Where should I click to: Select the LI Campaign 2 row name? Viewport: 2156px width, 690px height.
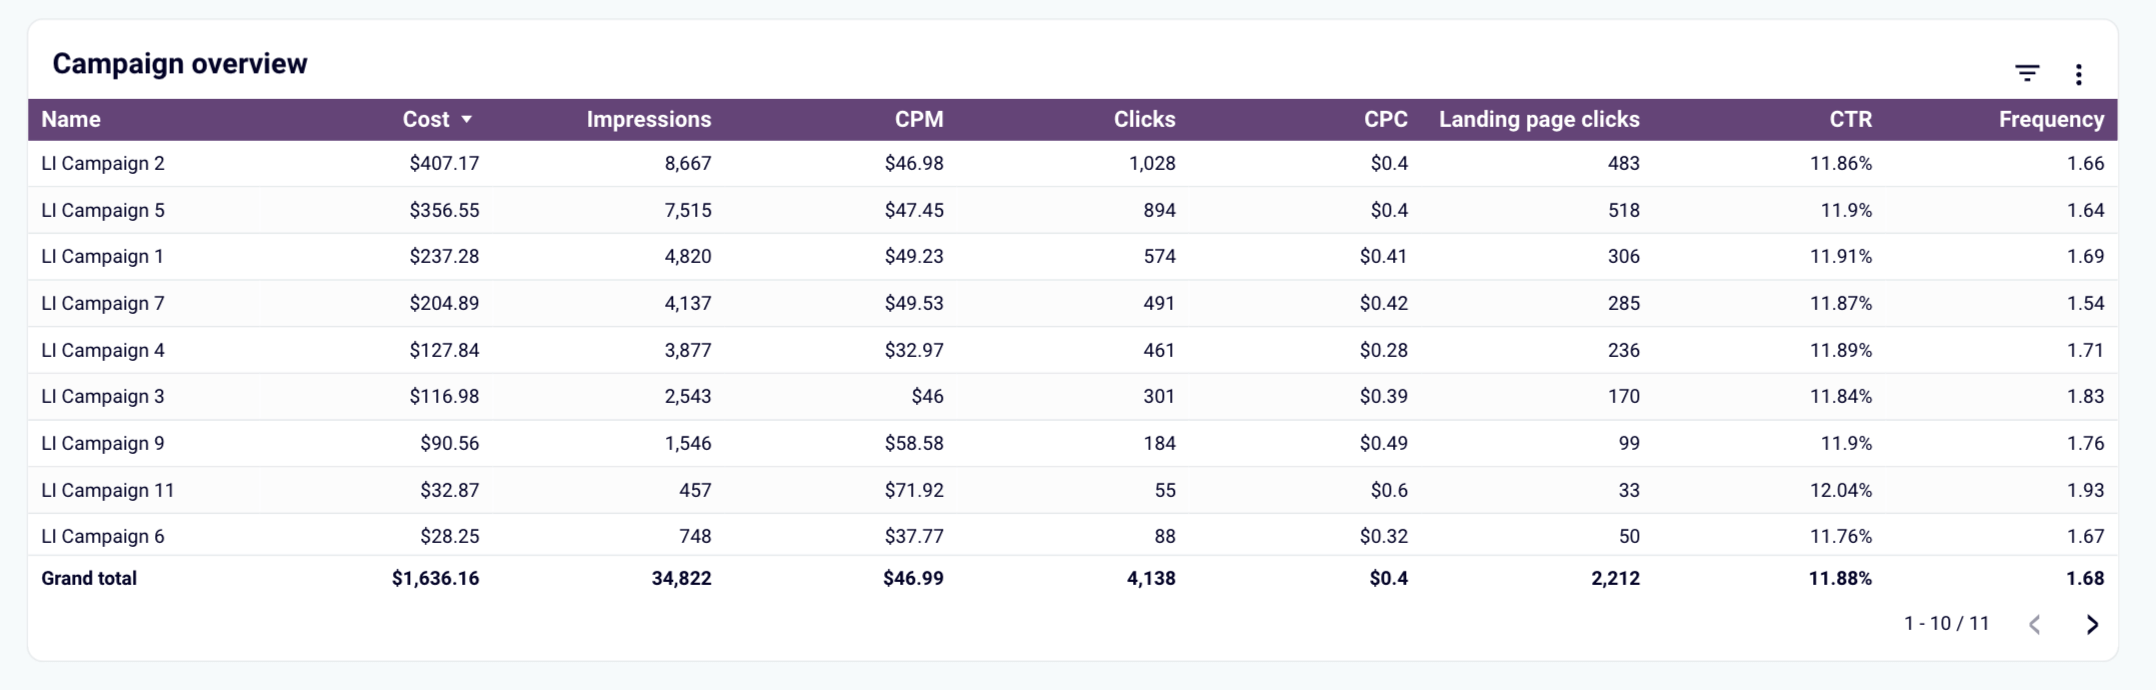103,164
